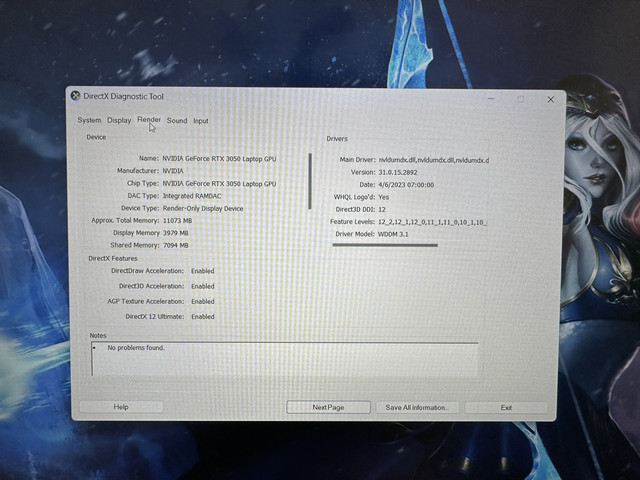Click the disabled maximize window button
Viewport: 640px width, 480px height.
coord(520,99)
